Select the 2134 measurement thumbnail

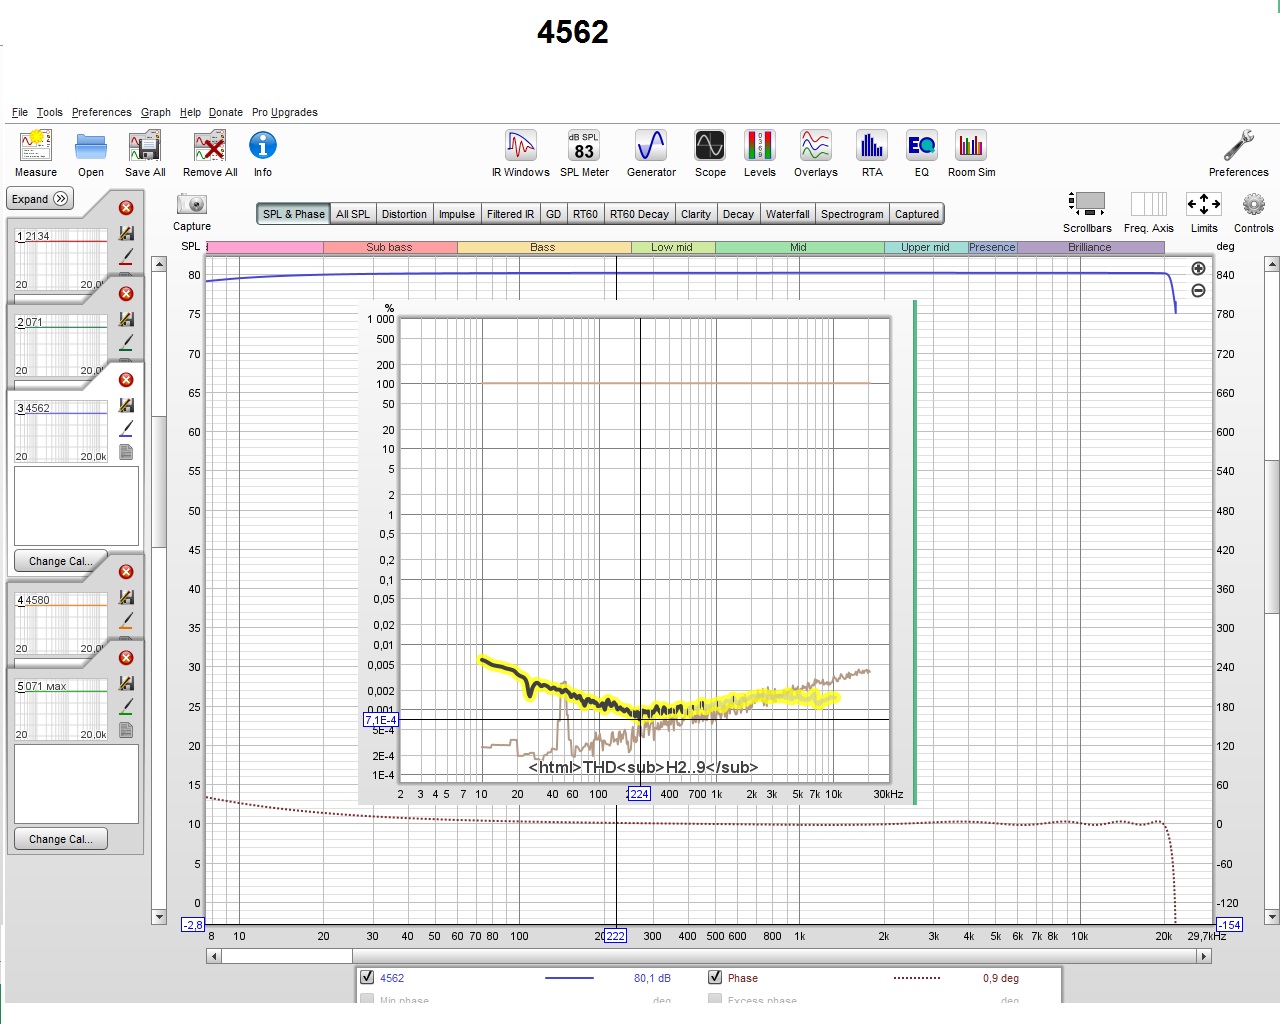[x=61, y=260]
